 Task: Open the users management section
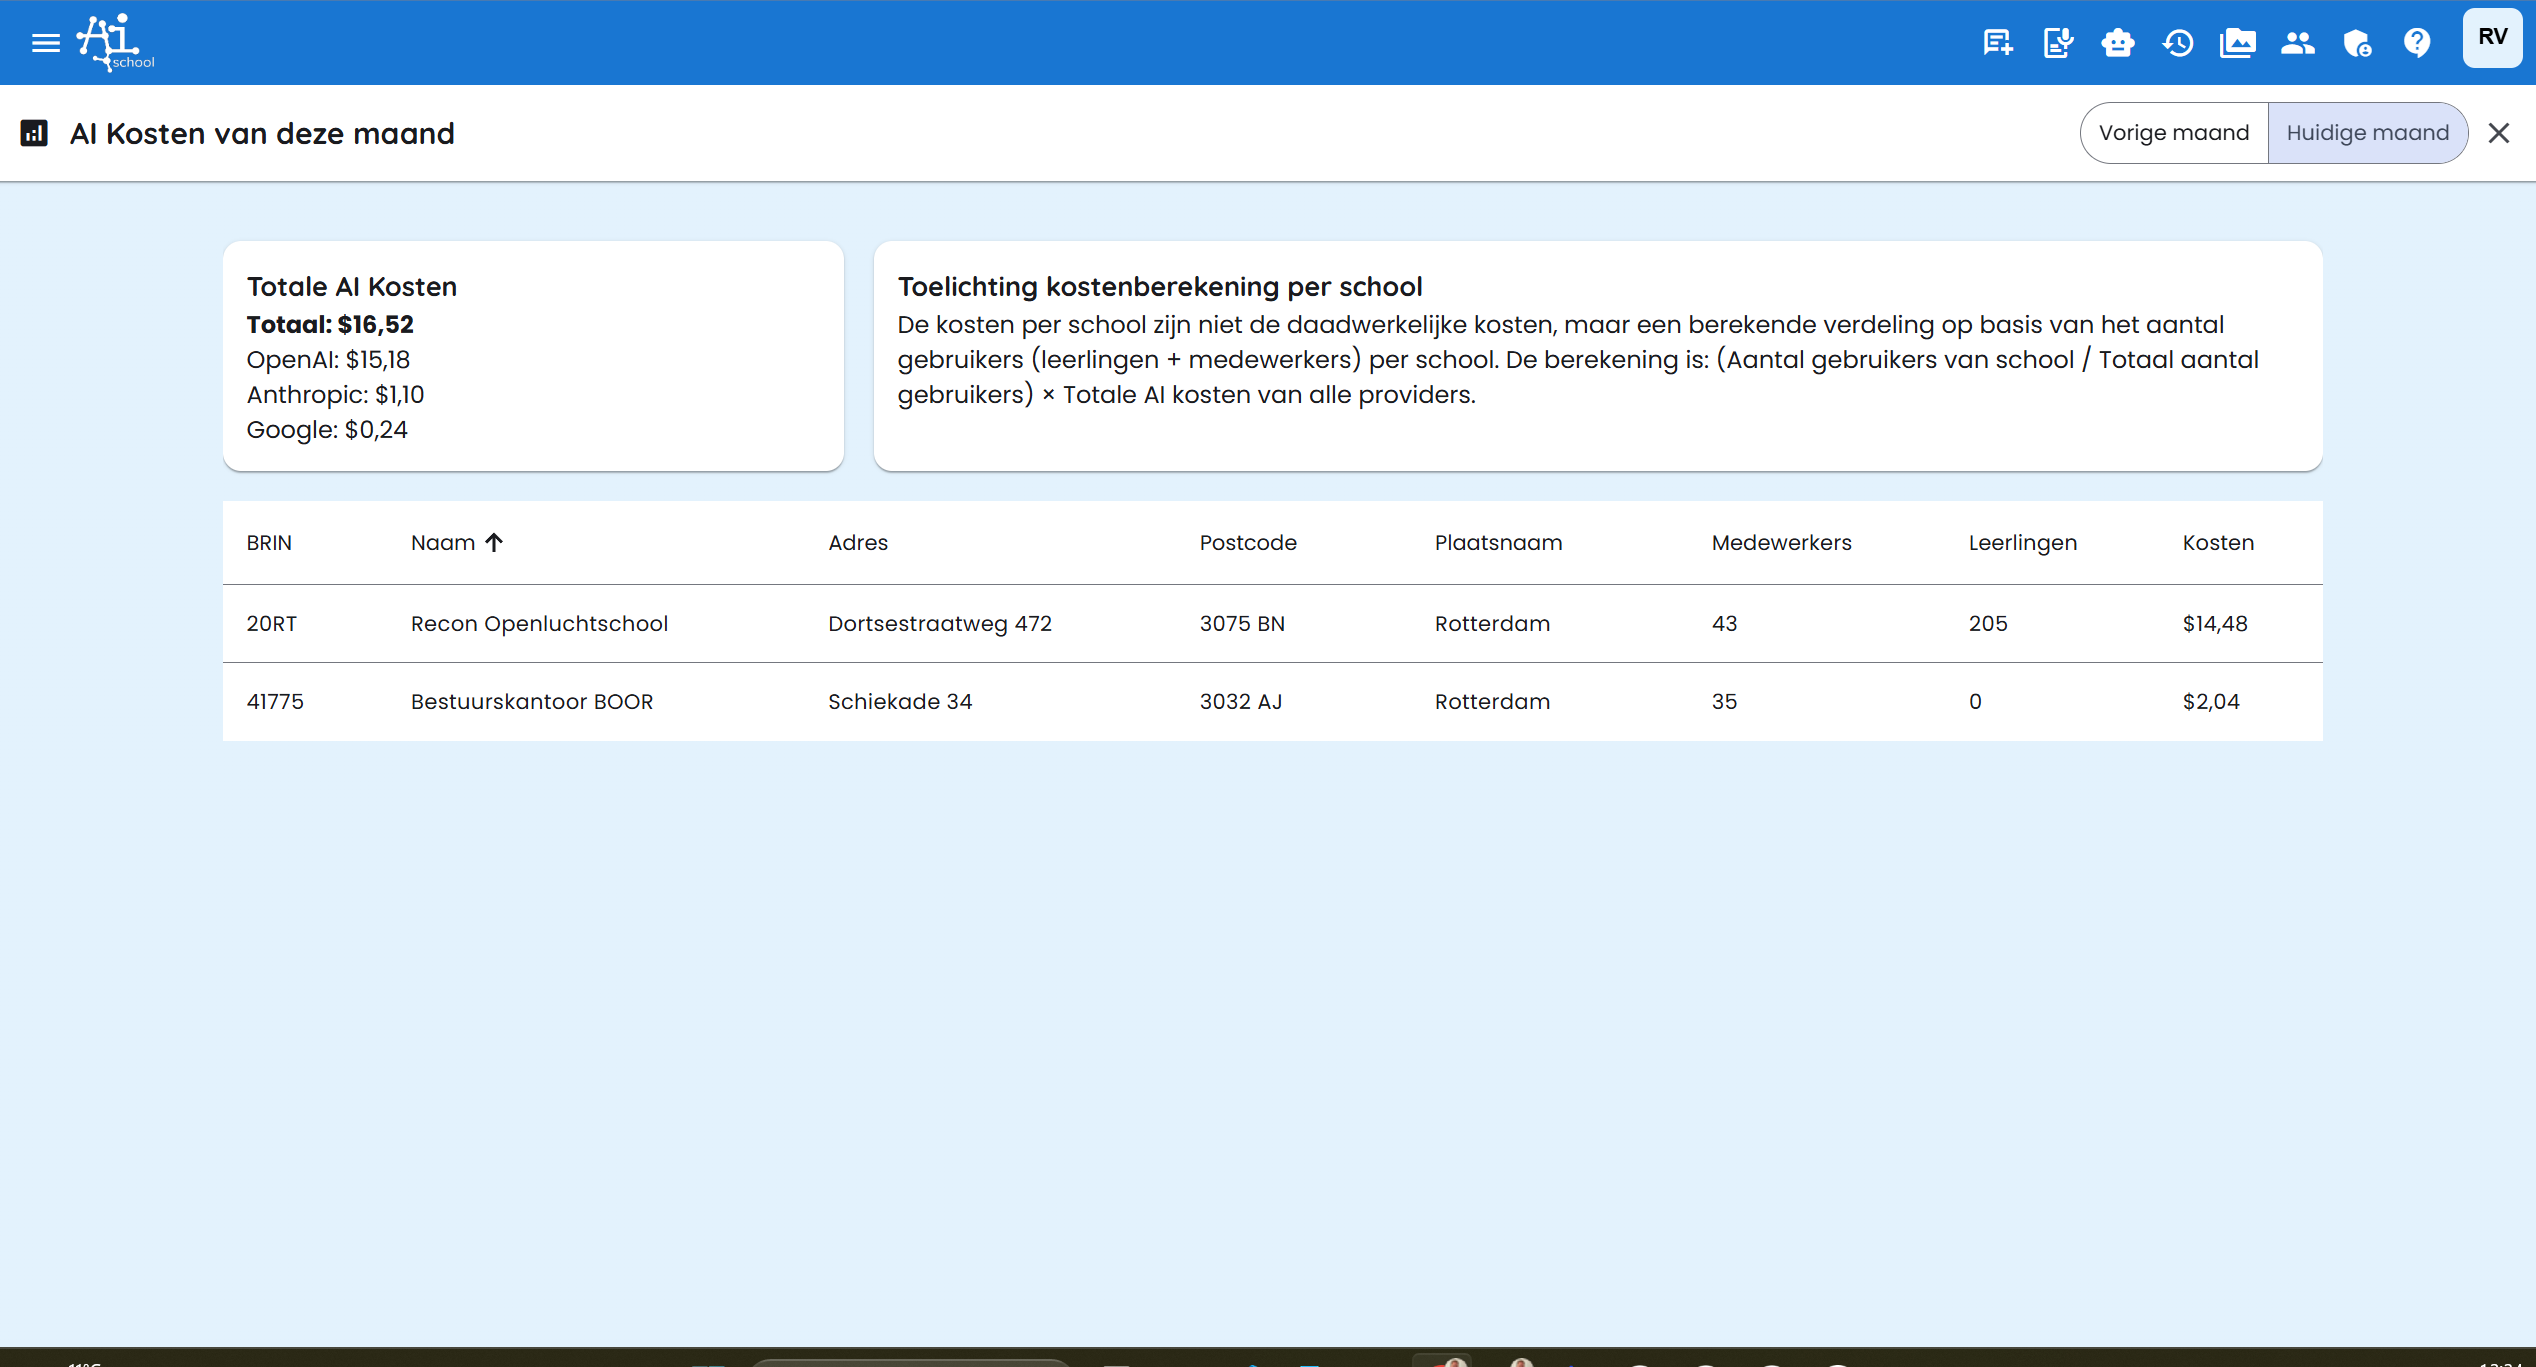click(x=2298, y=42)
